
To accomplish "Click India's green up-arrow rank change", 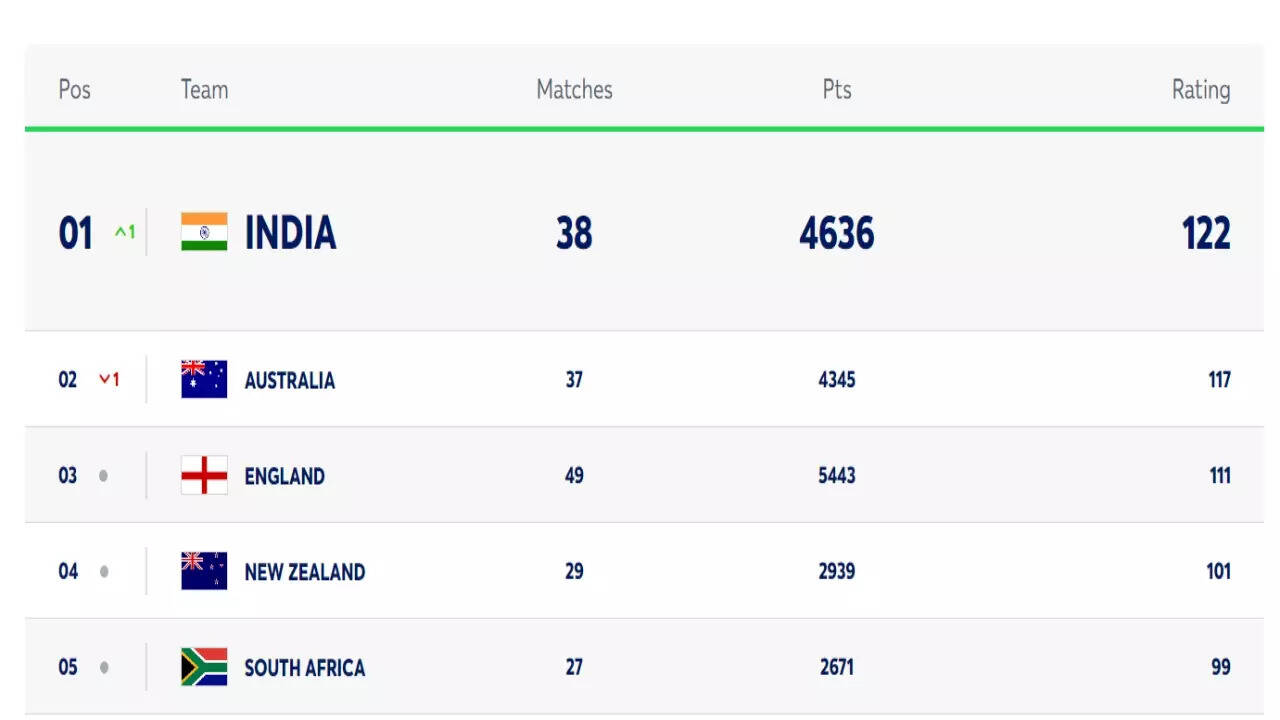I will (x=124, y=233).
